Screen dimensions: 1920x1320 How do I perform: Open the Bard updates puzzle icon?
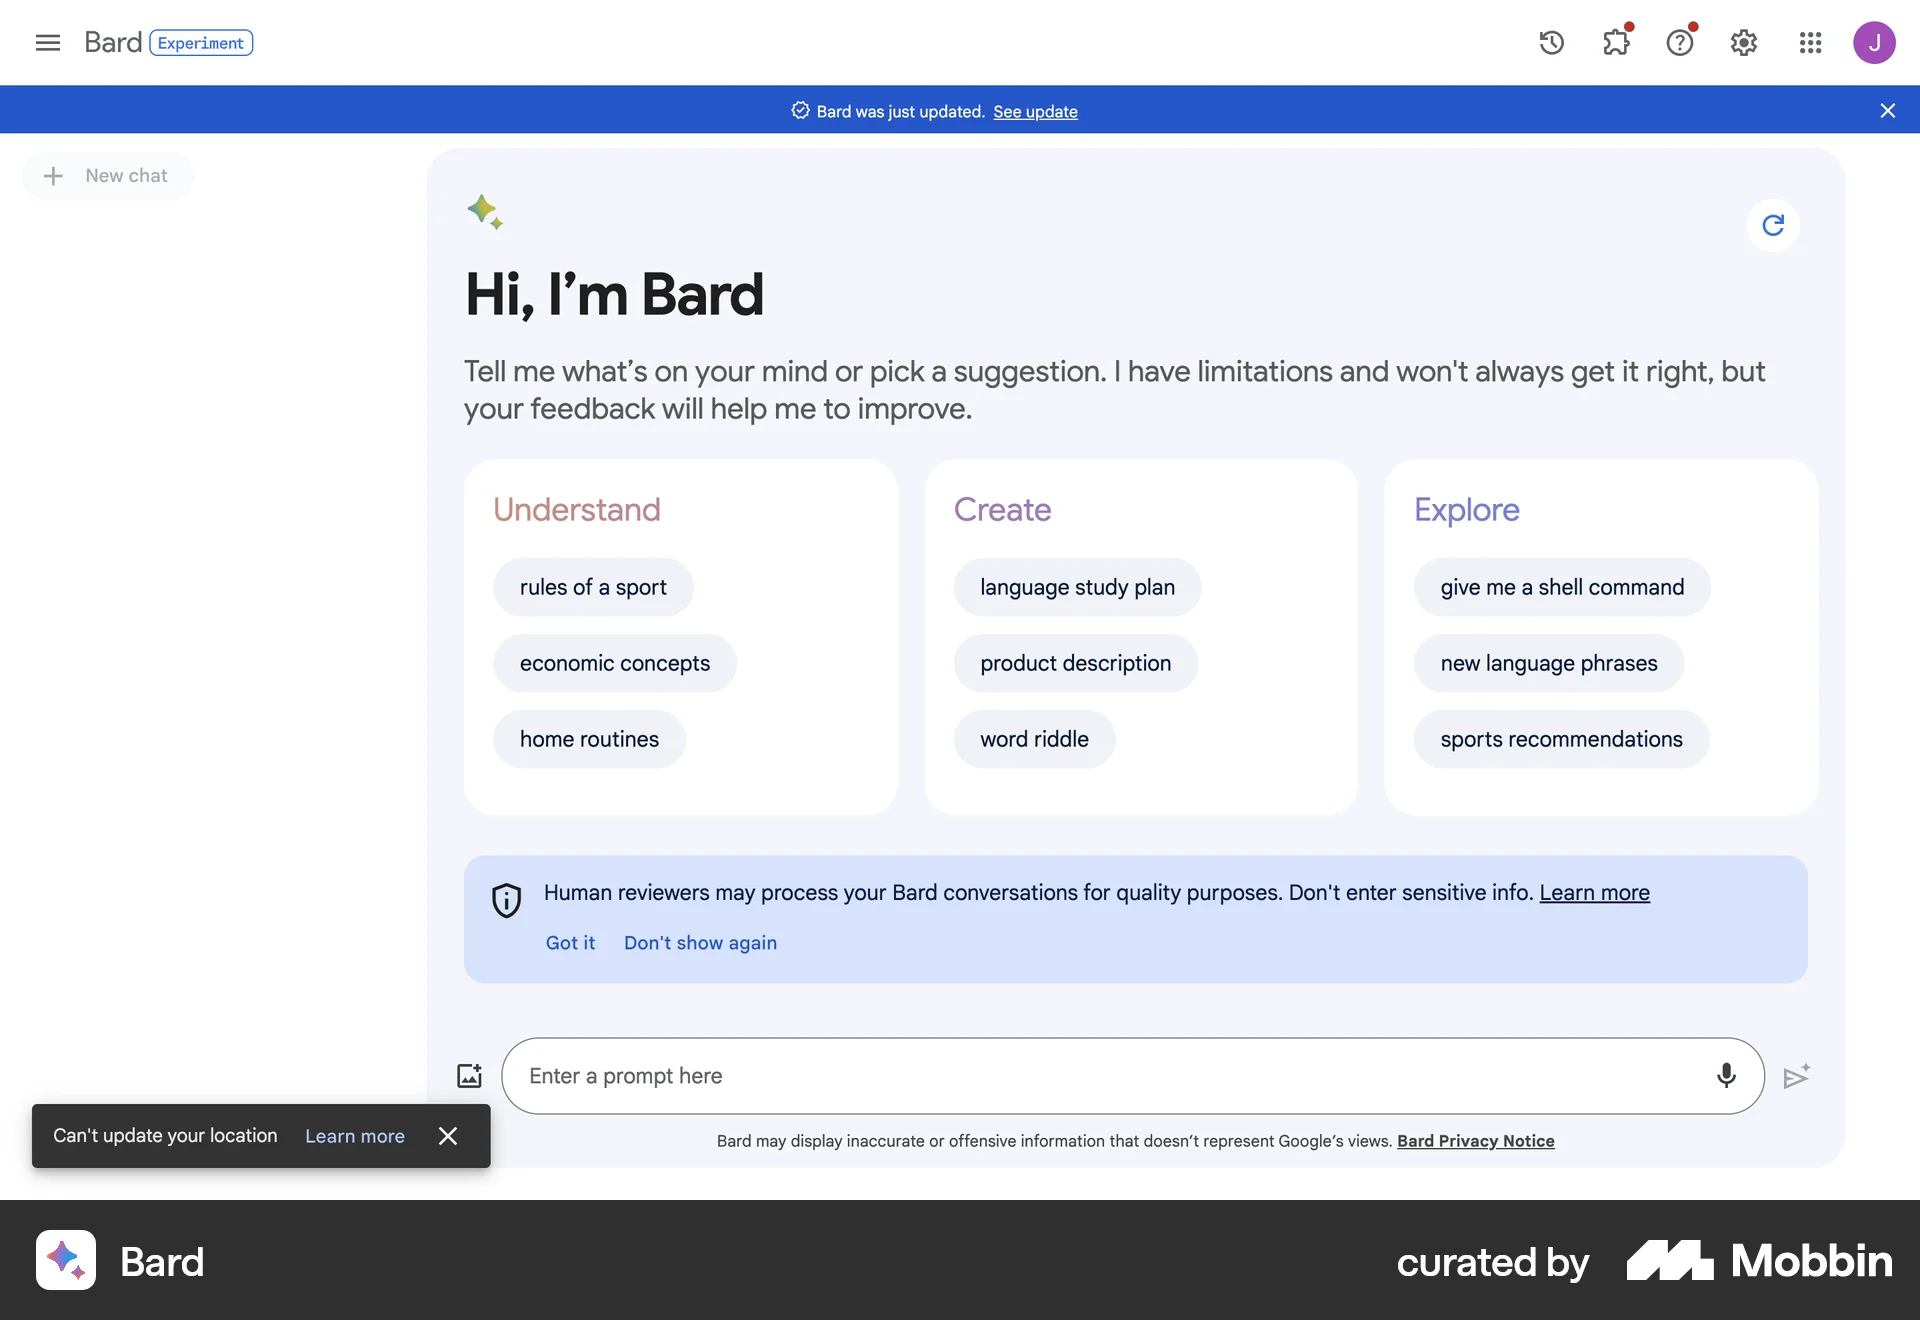click(x=1616, y=43)
